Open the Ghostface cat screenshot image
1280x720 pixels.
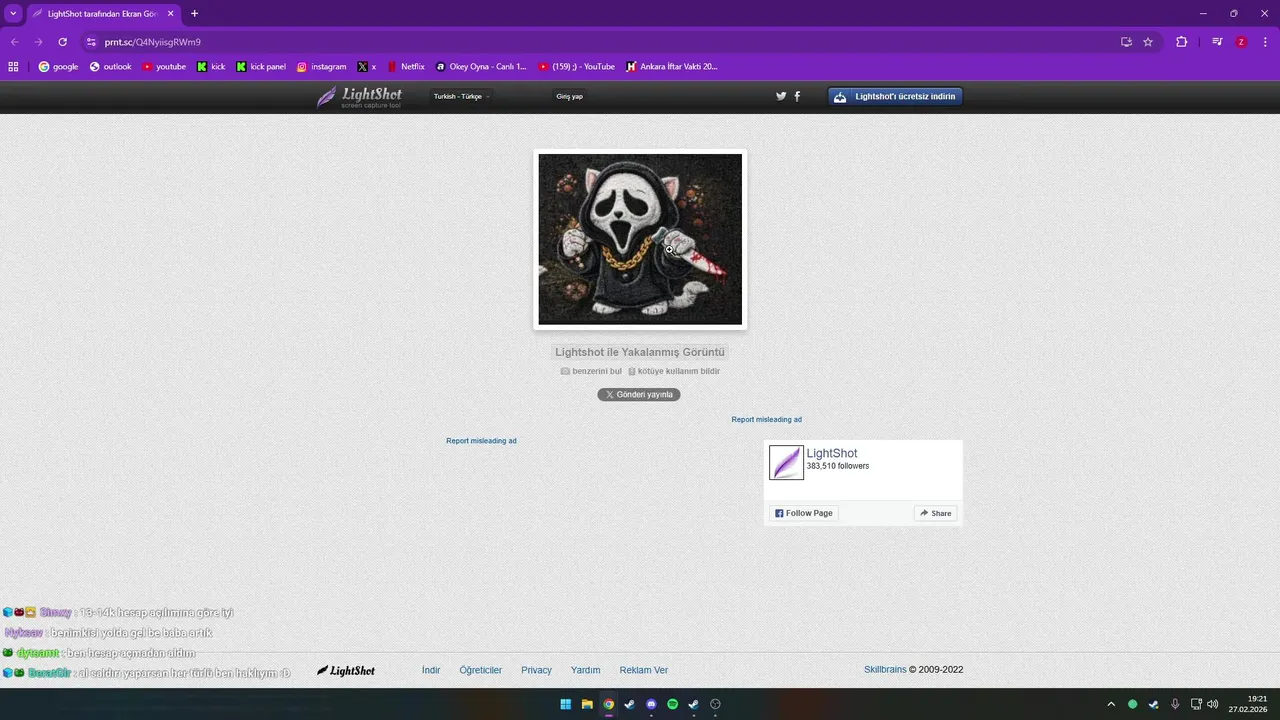(x=640, y=239)
